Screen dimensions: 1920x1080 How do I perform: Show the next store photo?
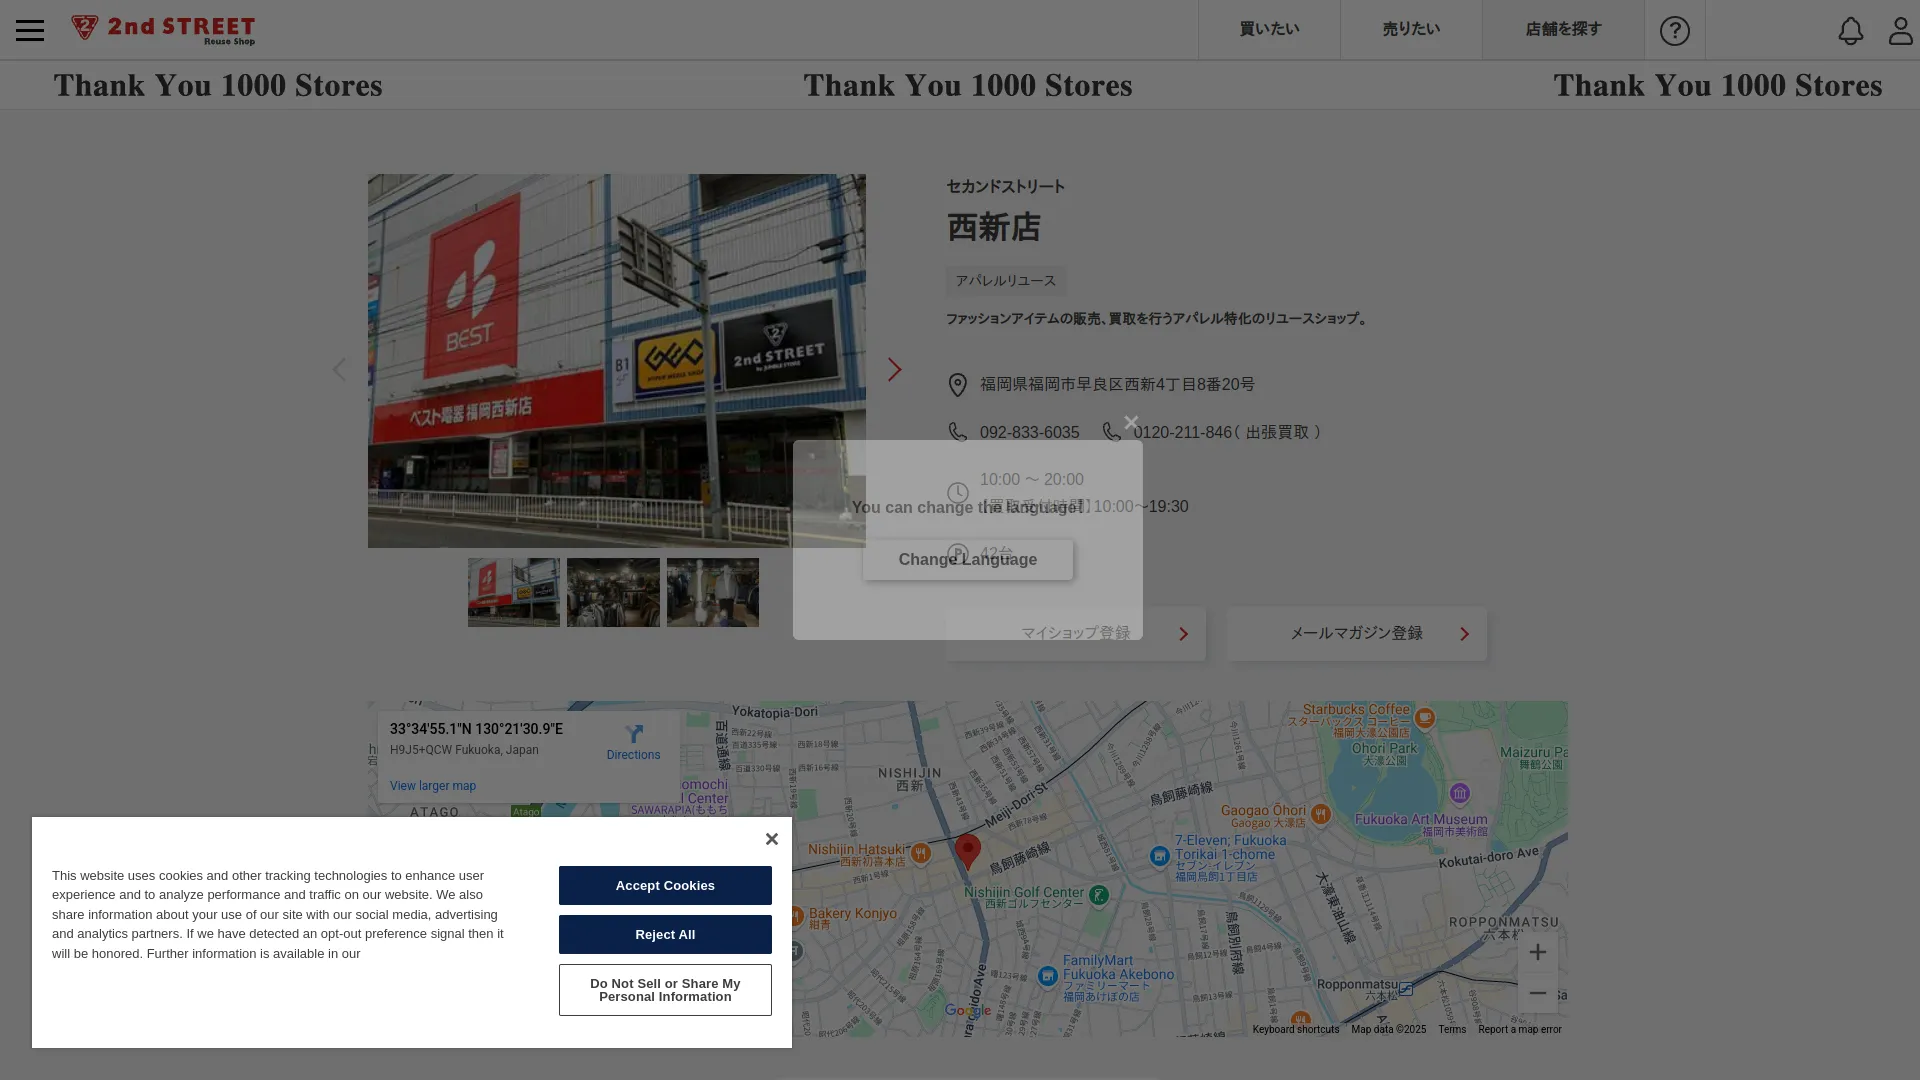pyautogui.click(x=894, y=369)
